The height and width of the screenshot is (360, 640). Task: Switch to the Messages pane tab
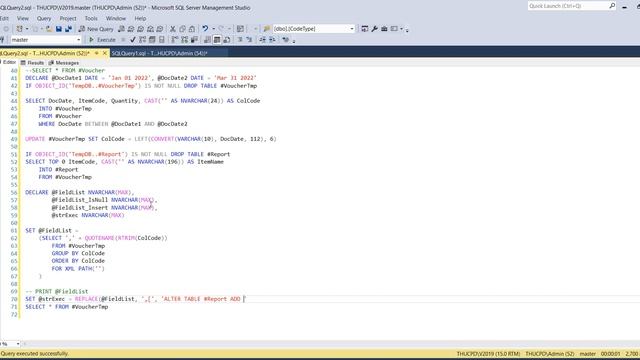point(64,63)
